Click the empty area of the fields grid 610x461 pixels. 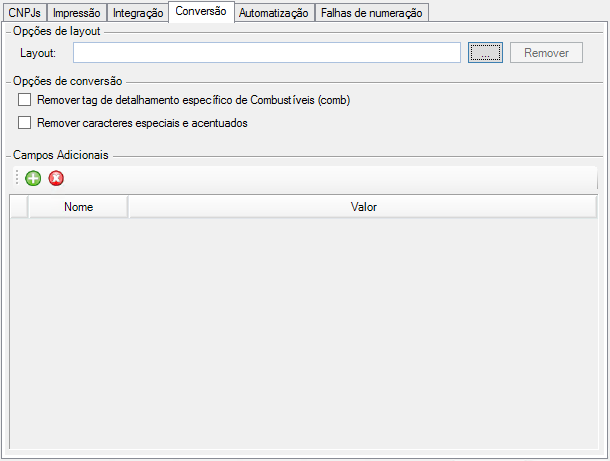click(300, 330)
